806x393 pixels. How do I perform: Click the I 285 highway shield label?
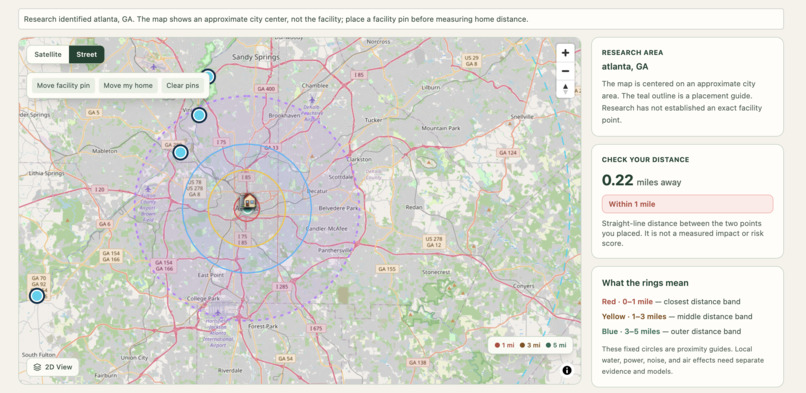click(282, 286)
